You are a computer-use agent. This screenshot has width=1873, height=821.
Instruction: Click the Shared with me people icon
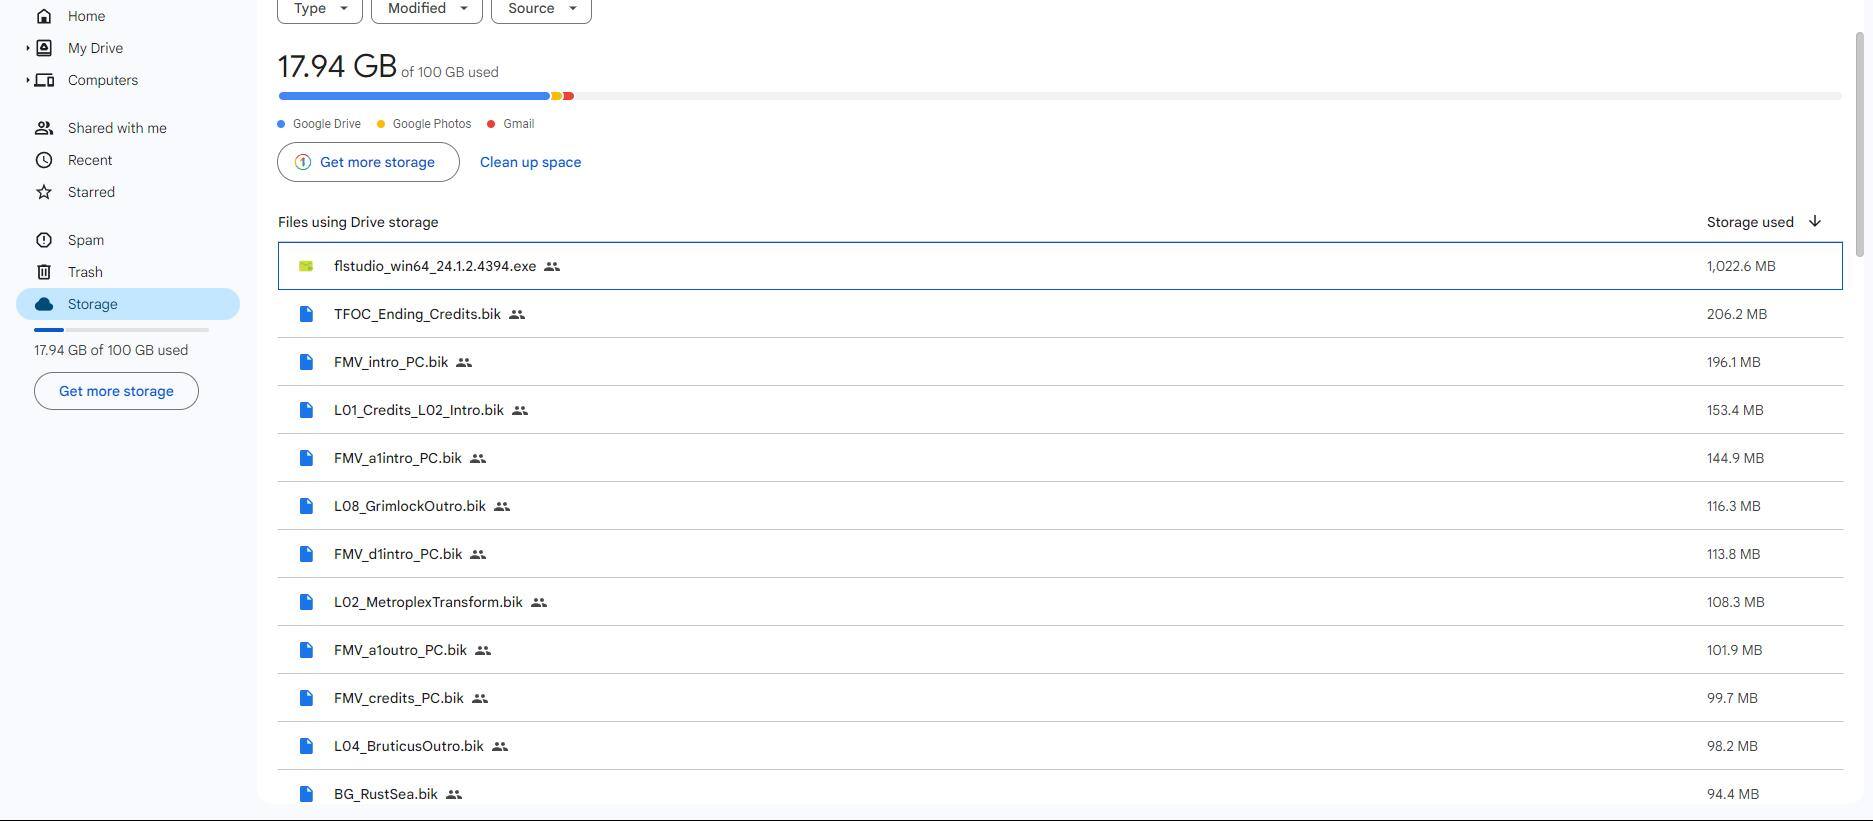(x=44, y=128)
